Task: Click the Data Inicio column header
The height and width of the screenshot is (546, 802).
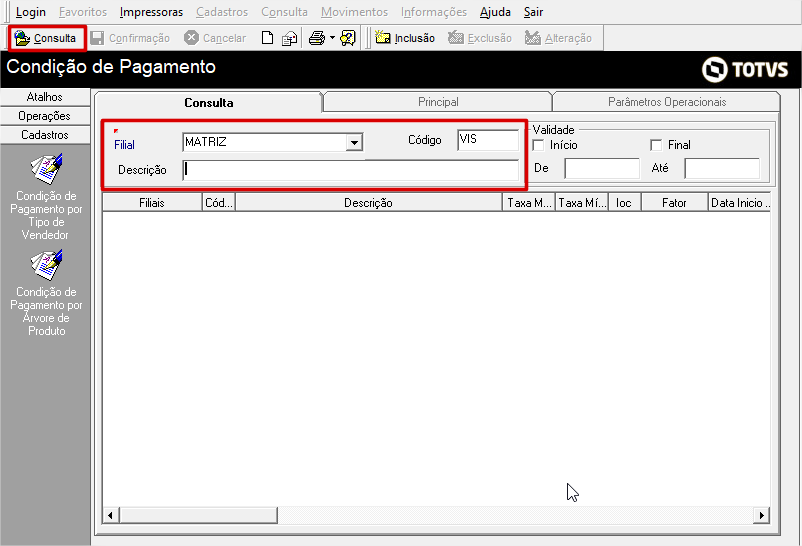Action: pos(740,203)
